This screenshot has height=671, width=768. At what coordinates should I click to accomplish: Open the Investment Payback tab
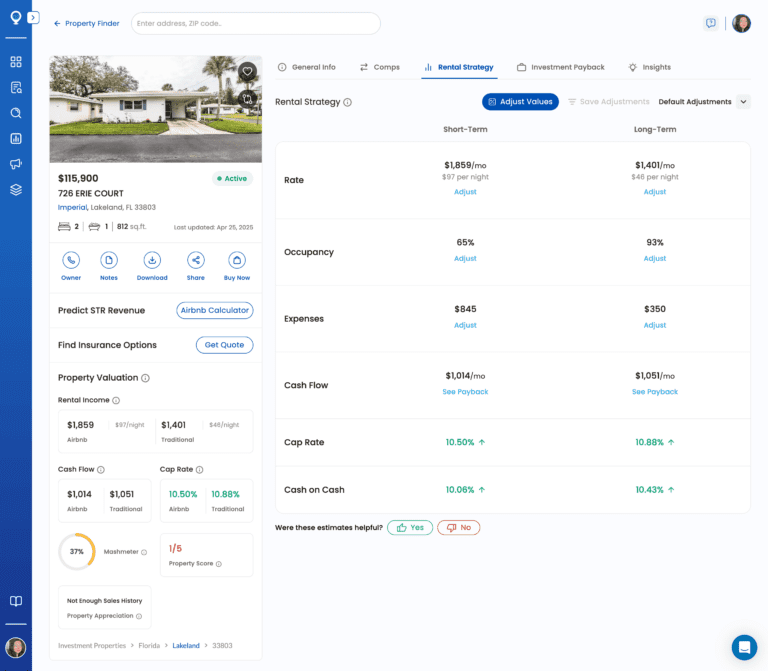click(x=560, y=67)
